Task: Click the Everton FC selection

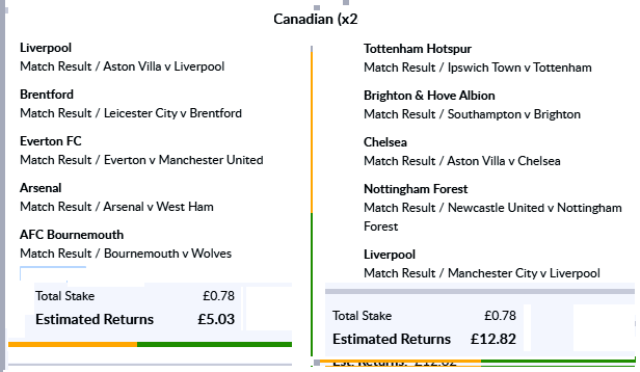Action: [x=51, y=141]
